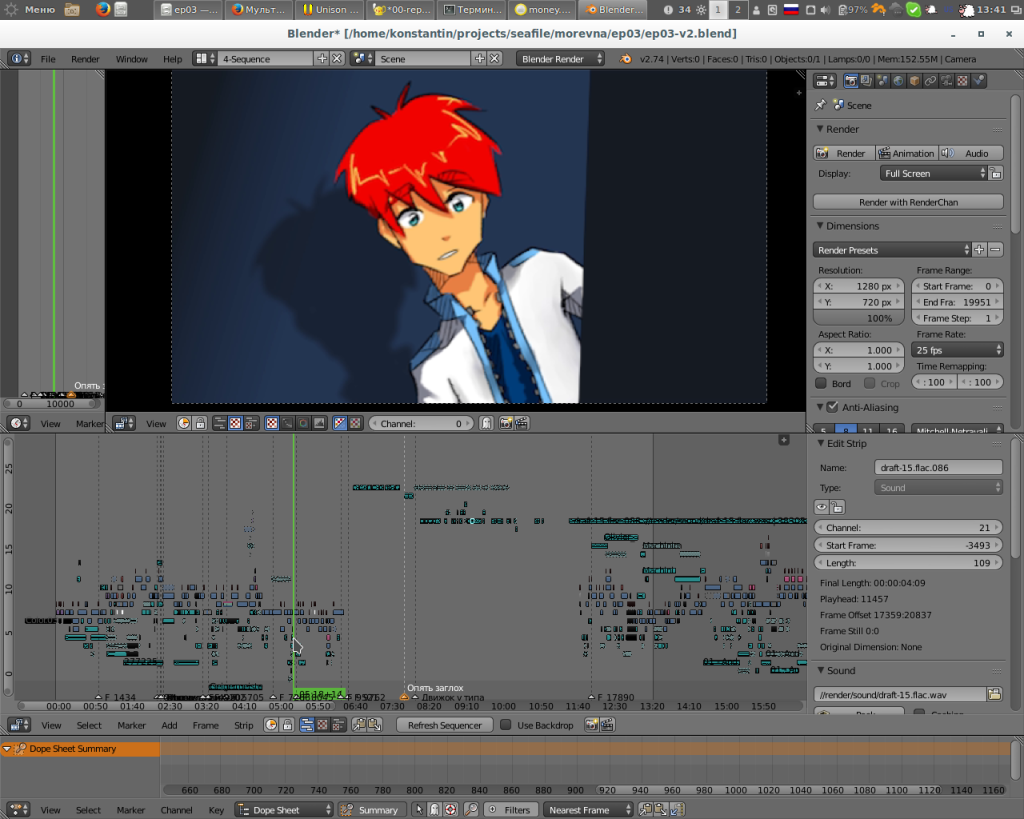Viewport: 1024px width, 819px height.
Task: Toggle the Summary button in Dope Sheet header
Action: click(x=371, y=810)
